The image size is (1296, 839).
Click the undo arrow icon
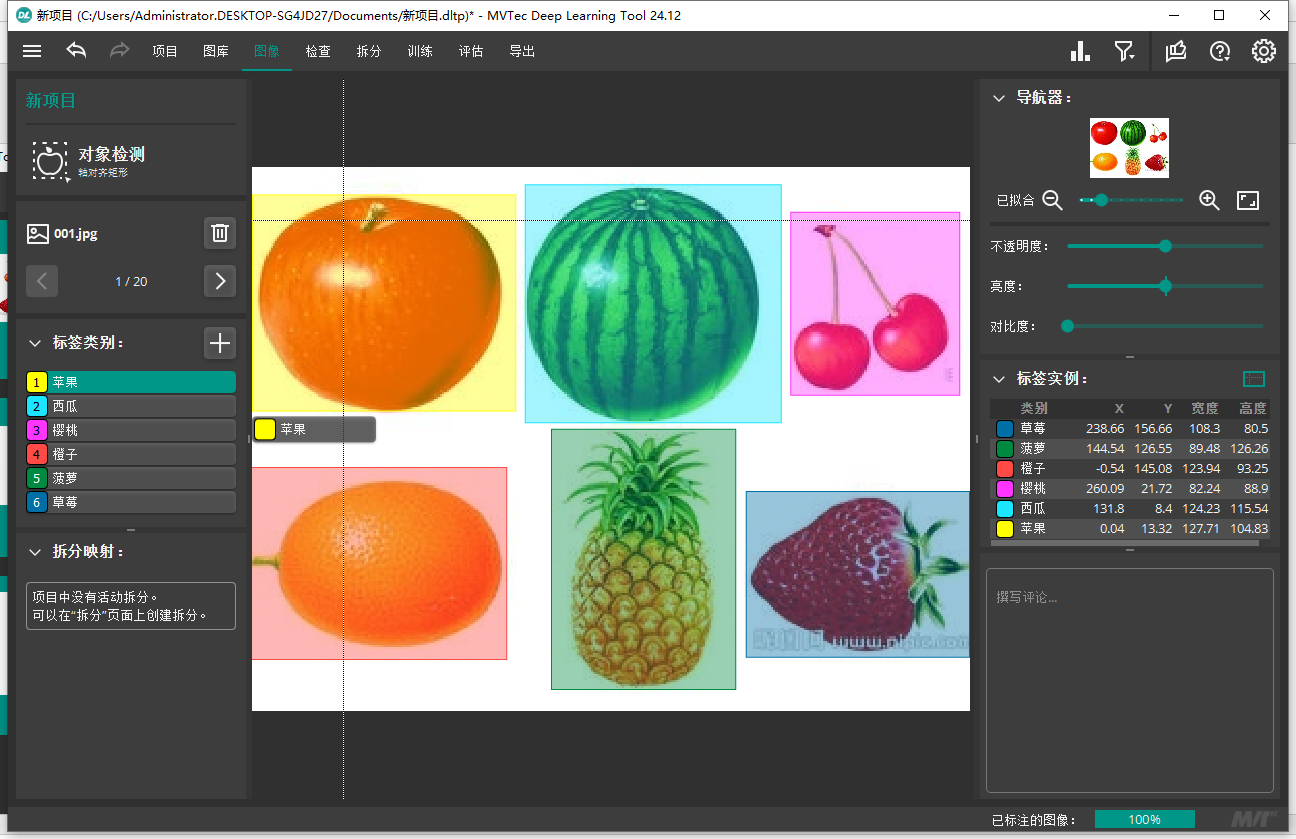(x=76, y=51)
